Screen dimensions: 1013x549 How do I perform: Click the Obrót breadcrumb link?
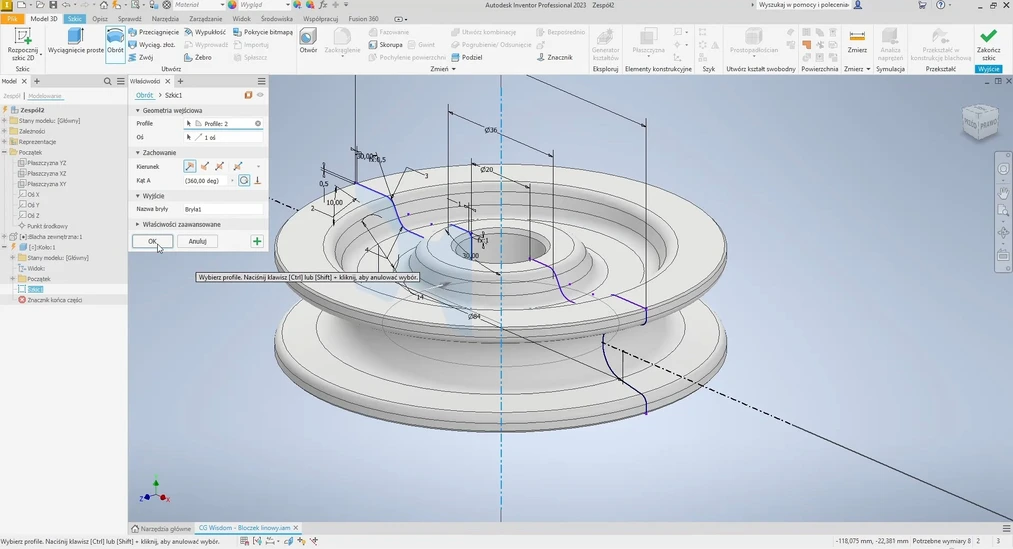[x=144, y=95]
